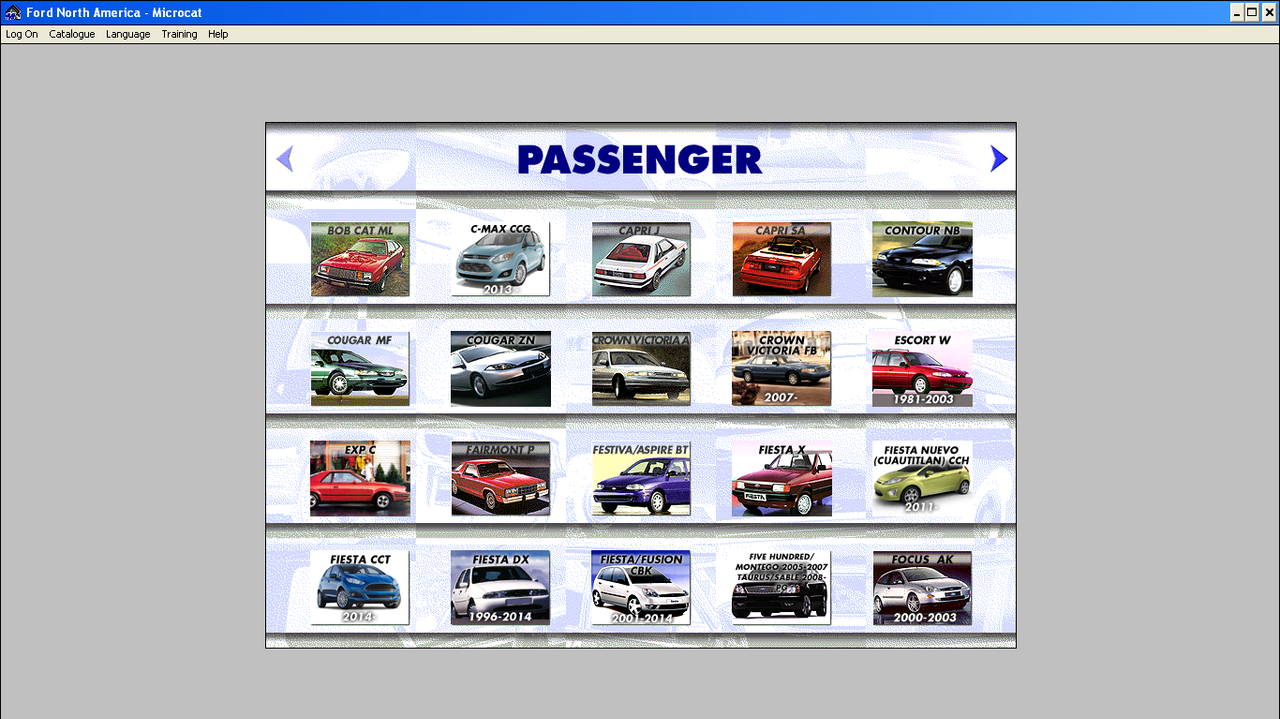This screenshot has height=719, width=1280.
Task: Open the Fiesta CCT 2014 tile
Action: (x=360, y=588)
